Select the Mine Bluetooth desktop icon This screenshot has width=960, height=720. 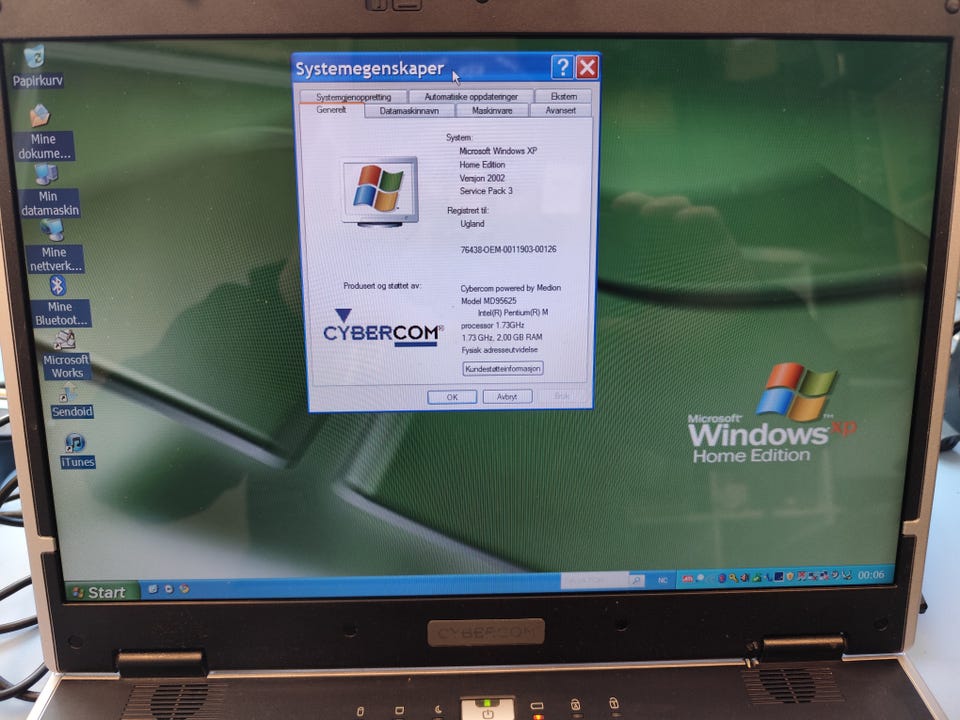click(60, 301)
